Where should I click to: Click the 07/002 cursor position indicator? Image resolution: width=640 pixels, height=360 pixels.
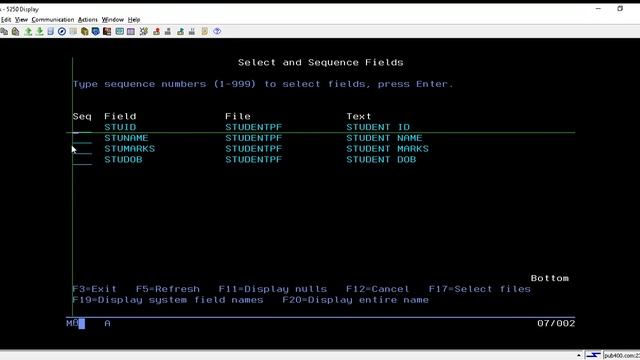[x=556, y=323]
